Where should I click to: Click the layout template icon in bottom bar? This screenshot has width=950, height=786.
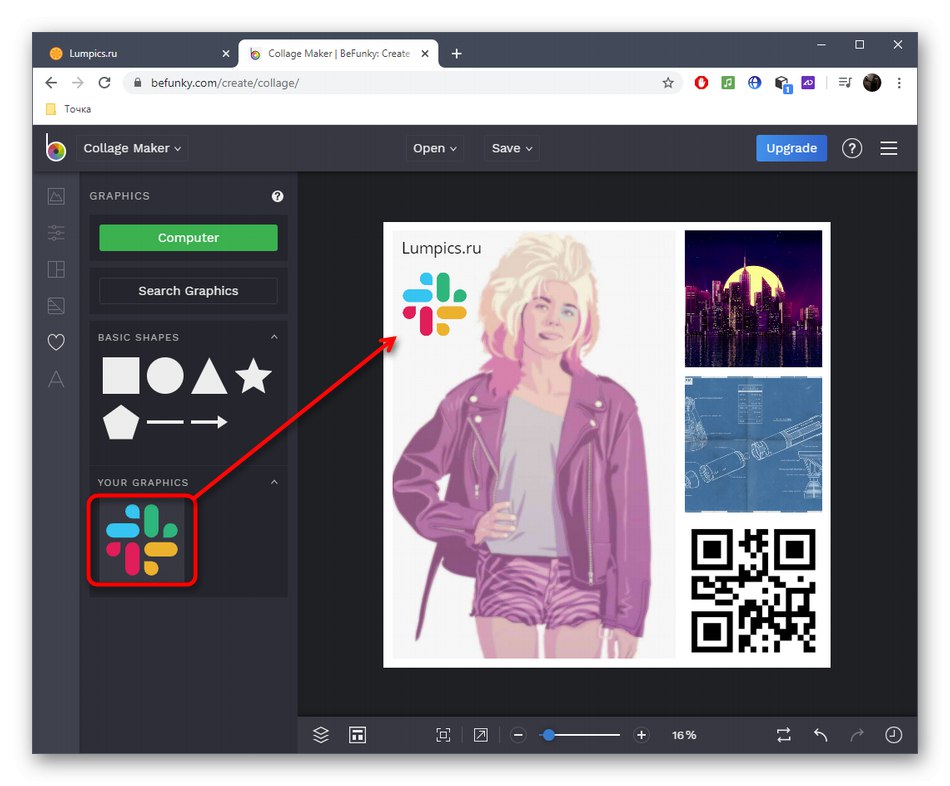[x=357, y=734]
